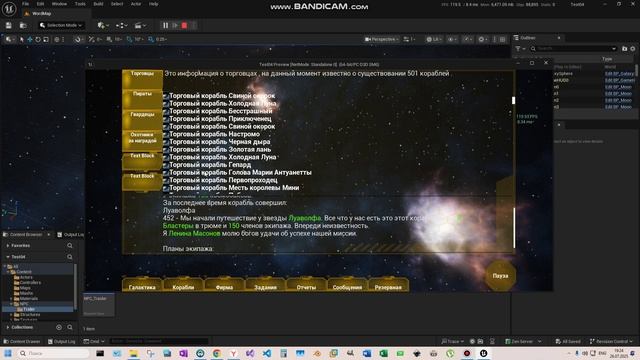Image resolution: width=640 pixels, height=360 pixels.
Task: Open viewport settings gear dropdown
Action: coord(483,39)
